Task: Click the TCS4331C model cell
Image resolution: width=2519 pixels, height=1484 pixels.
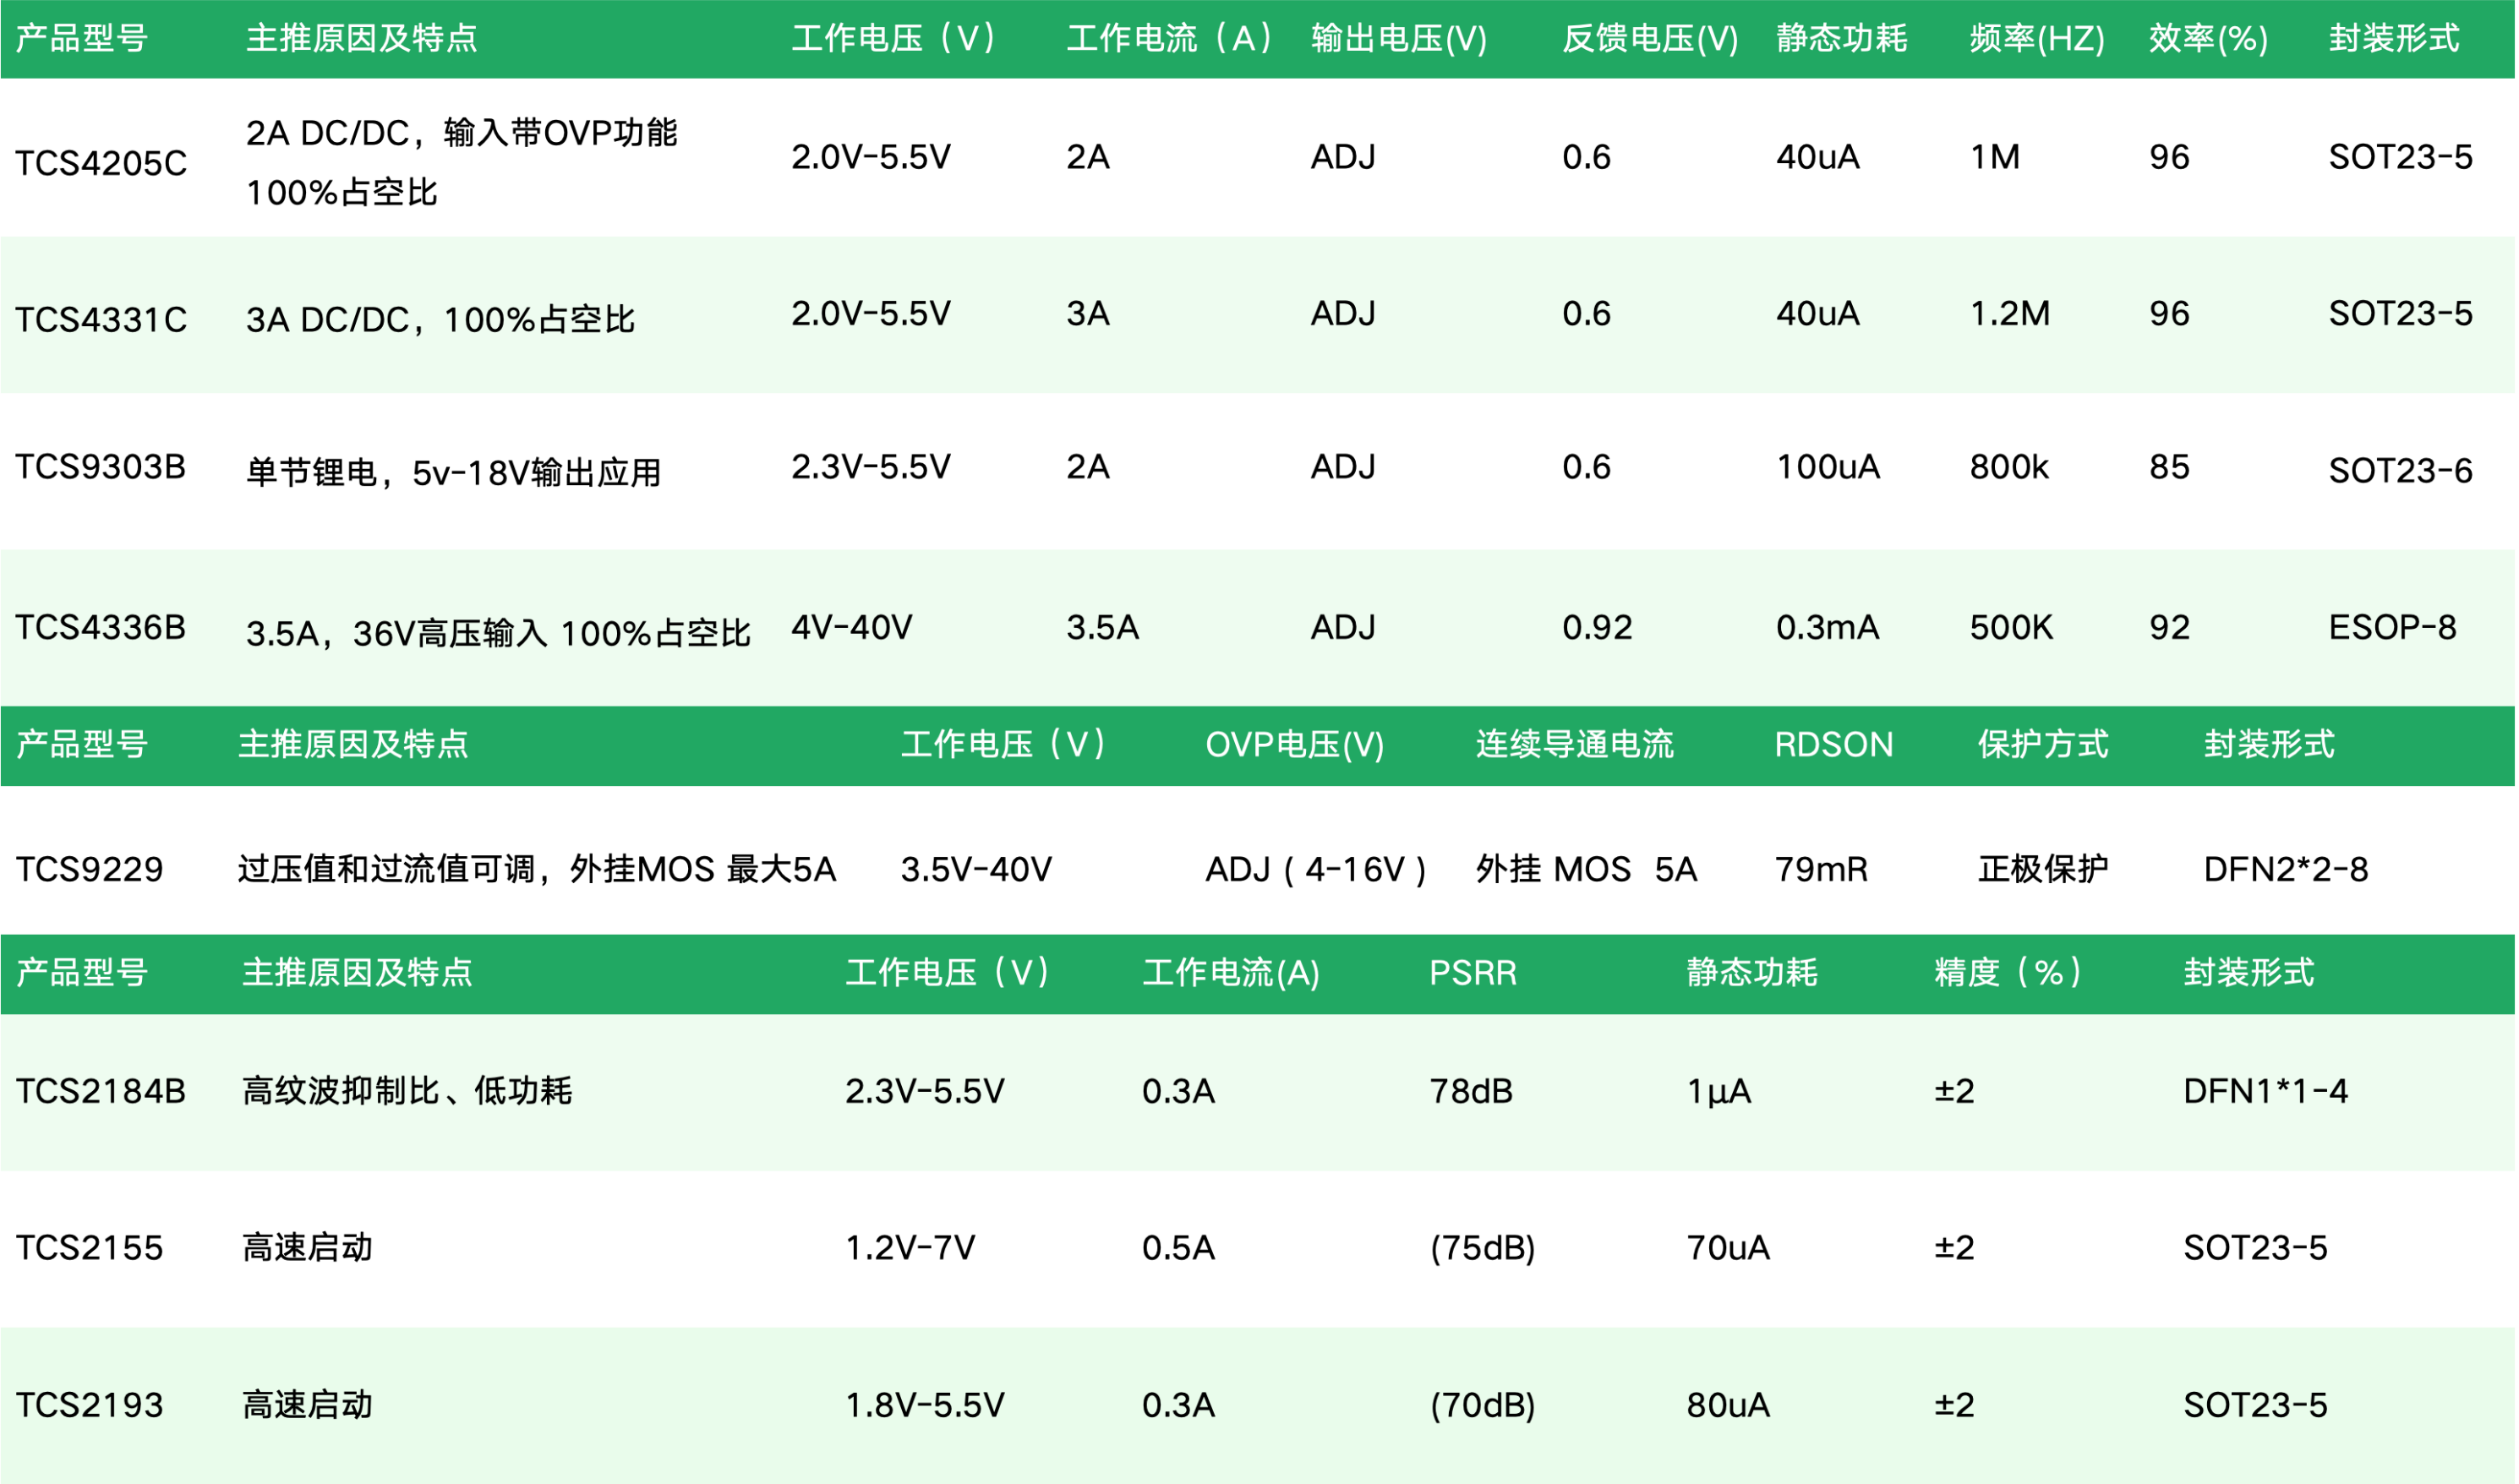Action: (101, 320)
